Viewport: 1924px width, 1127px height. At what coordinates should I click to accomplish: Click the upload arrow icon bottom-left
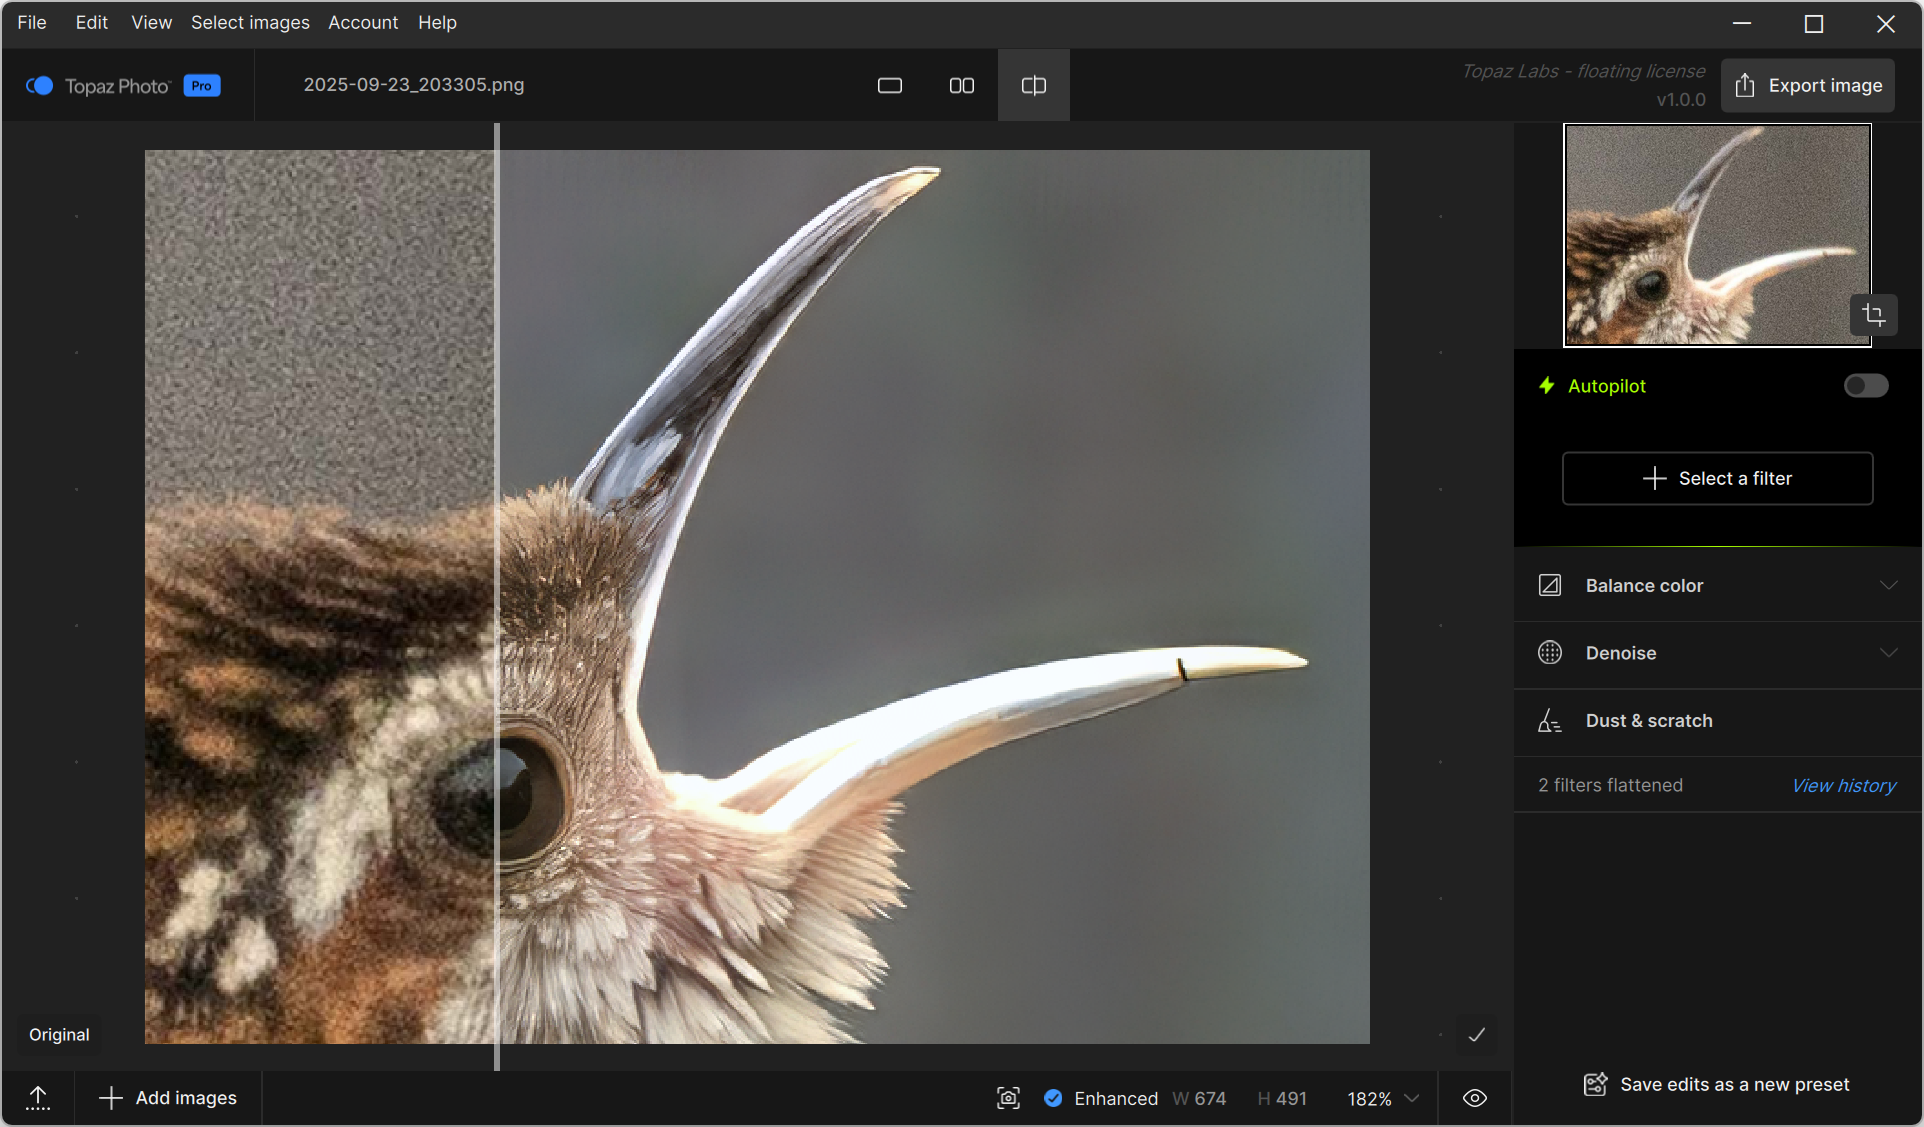click(x=38, y=1098)
